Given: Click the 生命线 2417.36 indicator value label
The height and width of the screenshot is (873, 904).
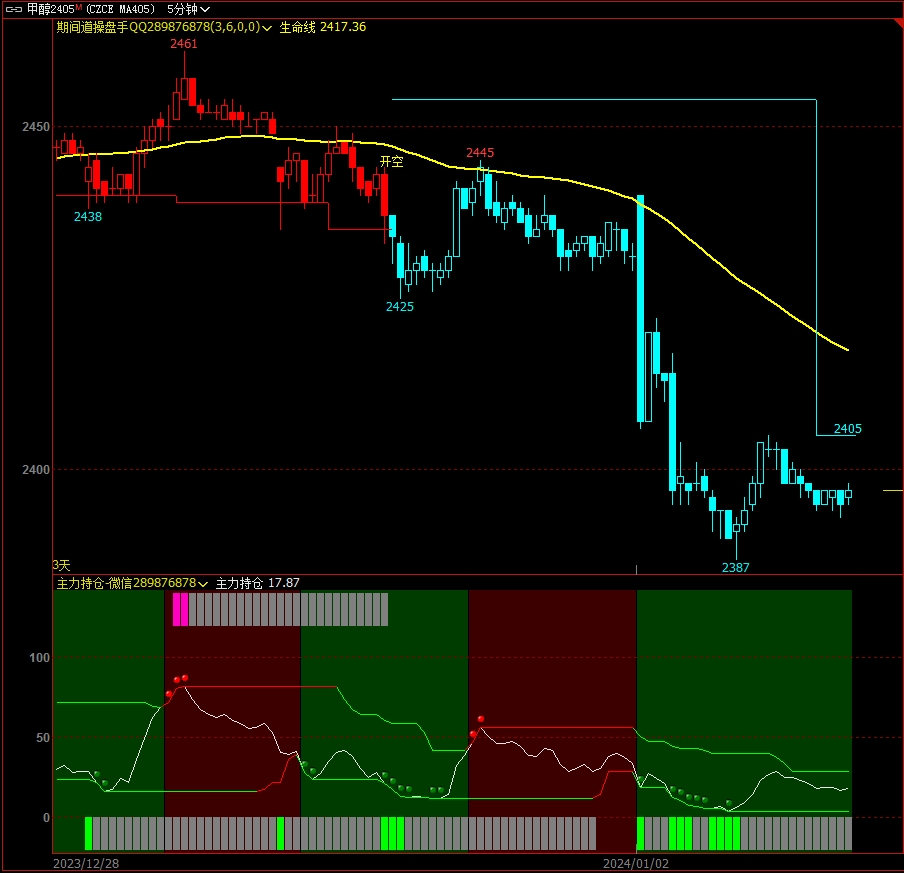Looking at the screenshot, I should (x=322, y=27).
